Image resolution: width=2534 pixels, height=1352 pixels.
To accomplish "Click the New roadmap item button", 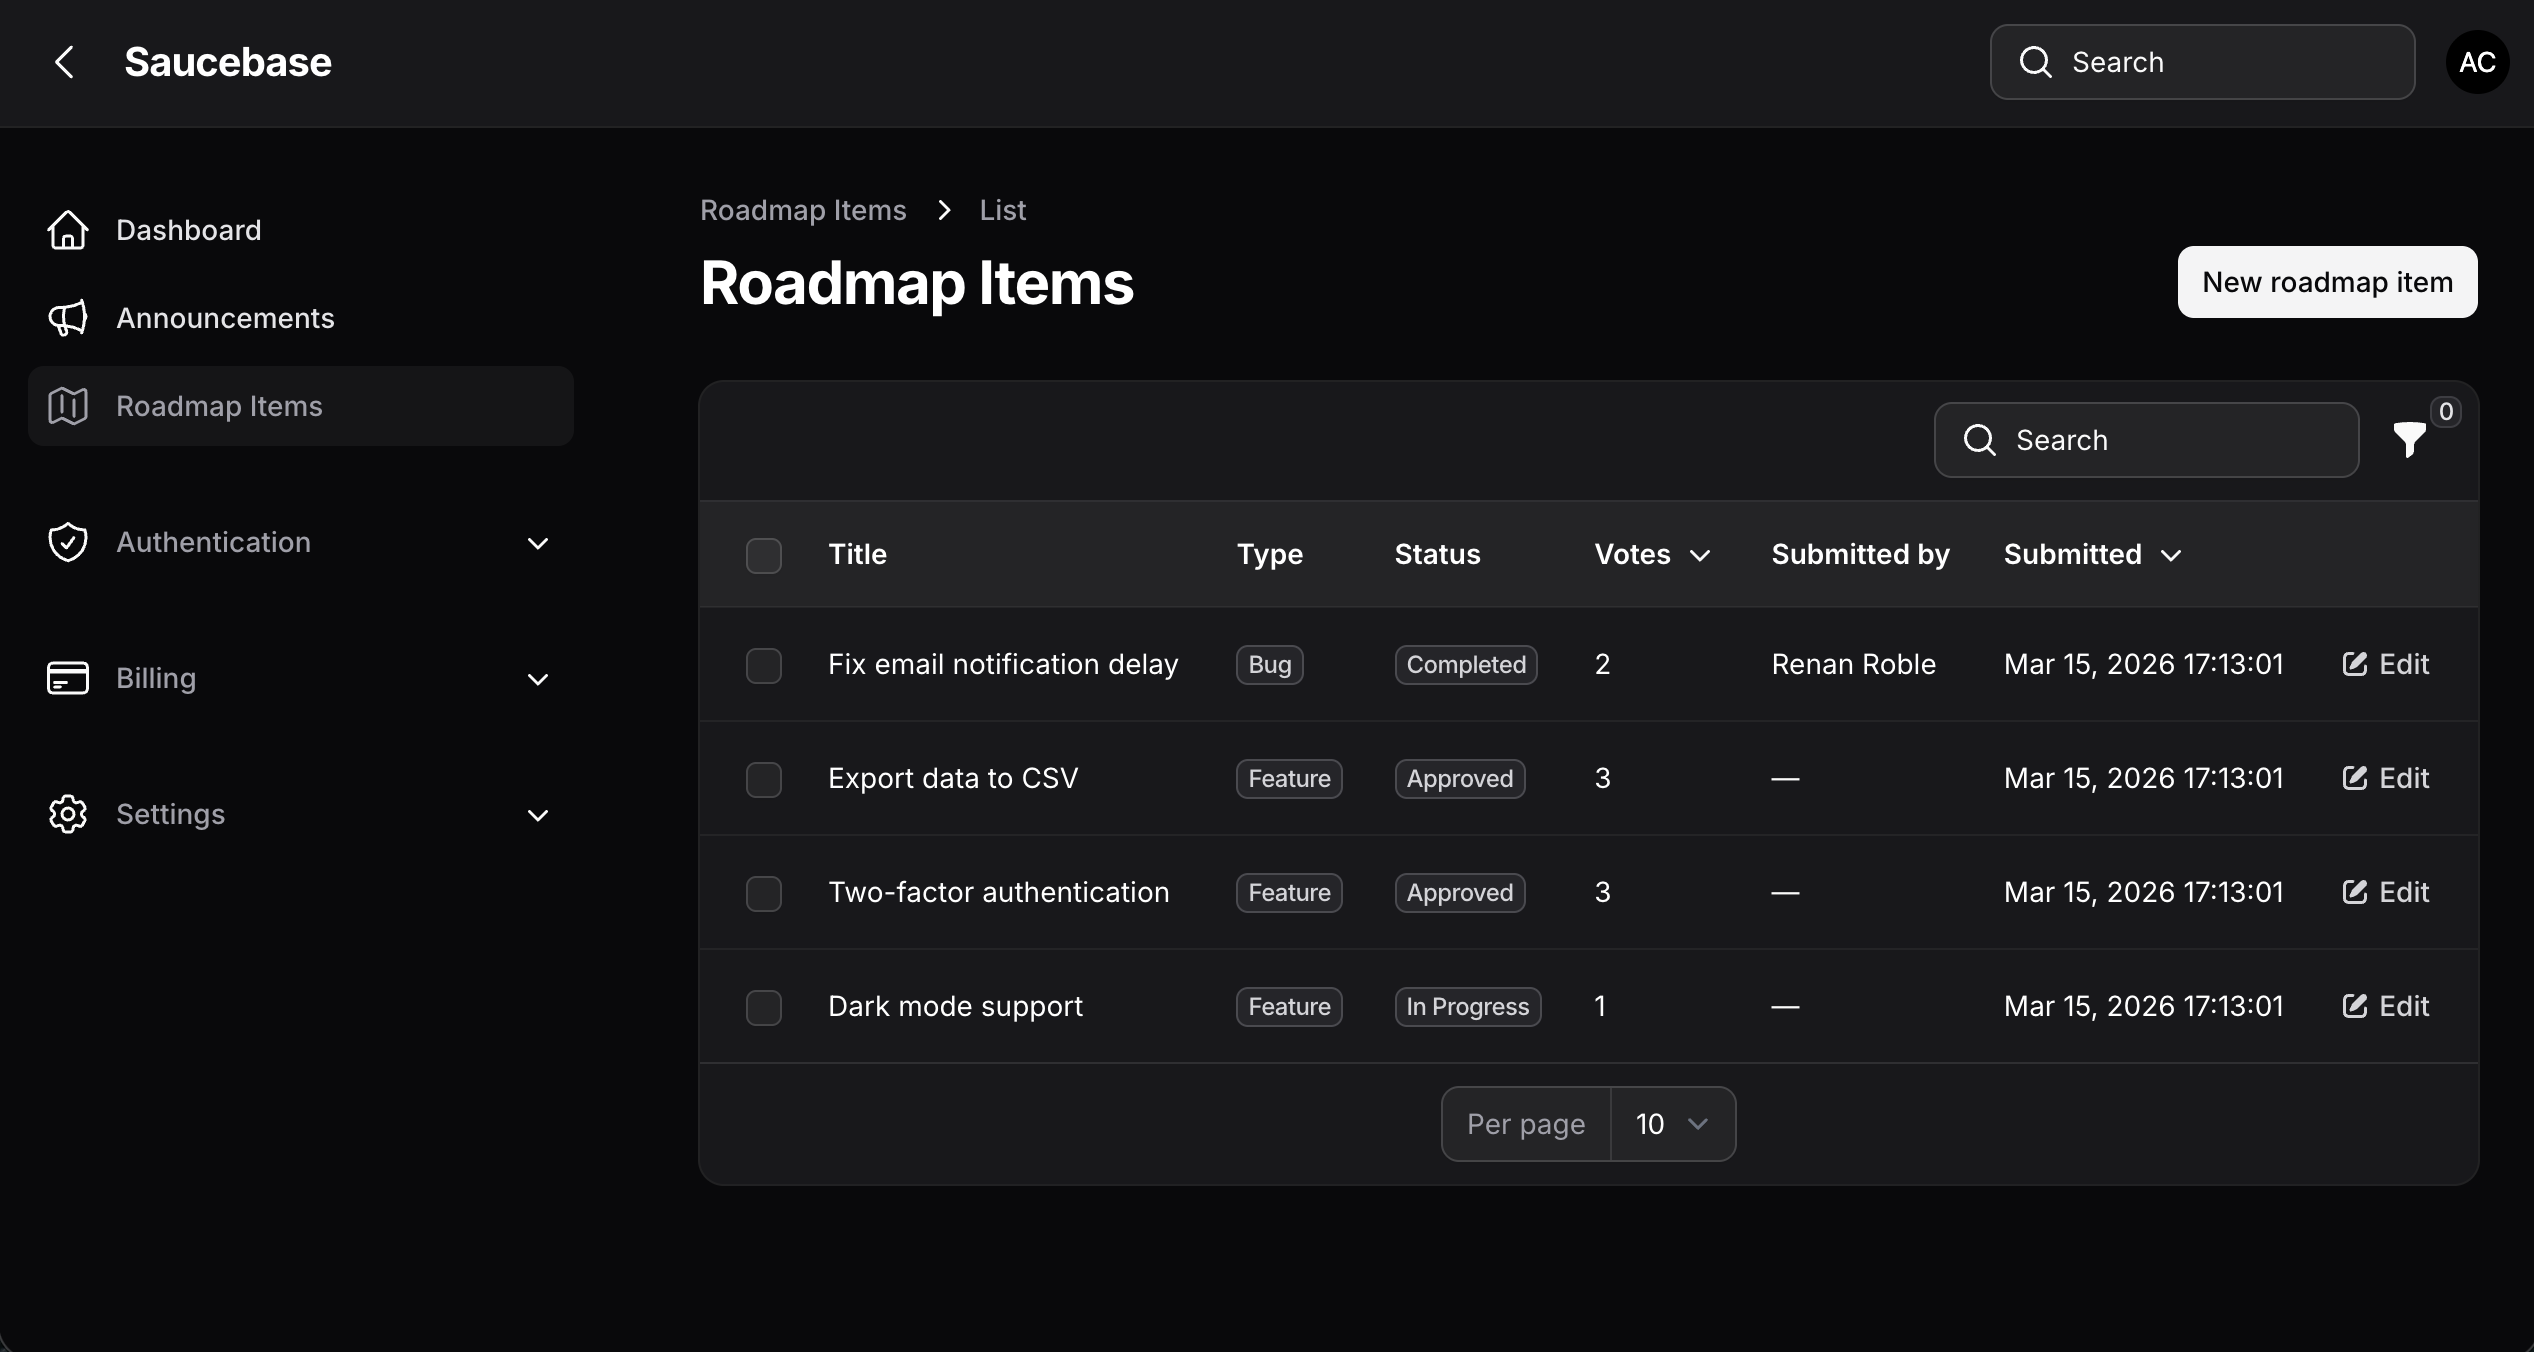I will [2326, 281].
